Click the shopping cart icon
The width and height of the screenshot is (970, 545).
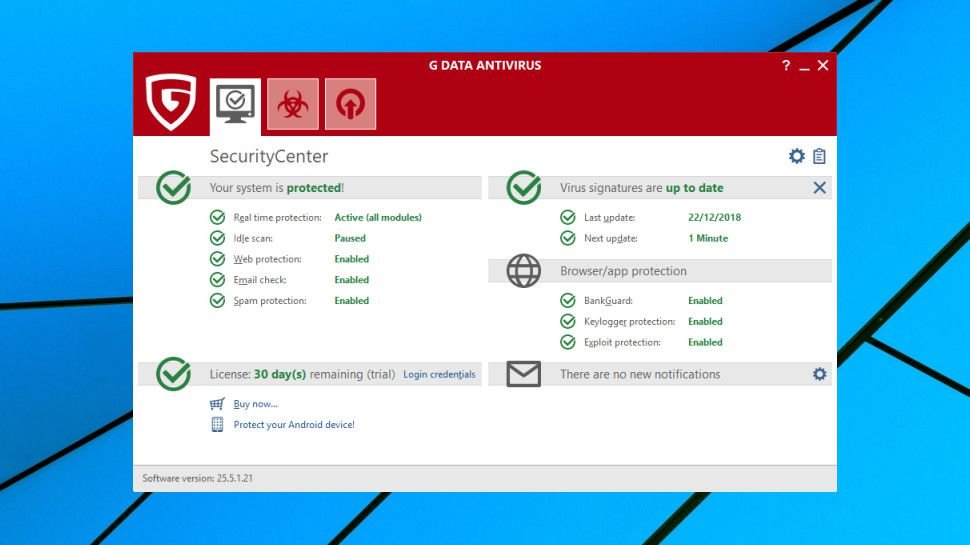217,404
